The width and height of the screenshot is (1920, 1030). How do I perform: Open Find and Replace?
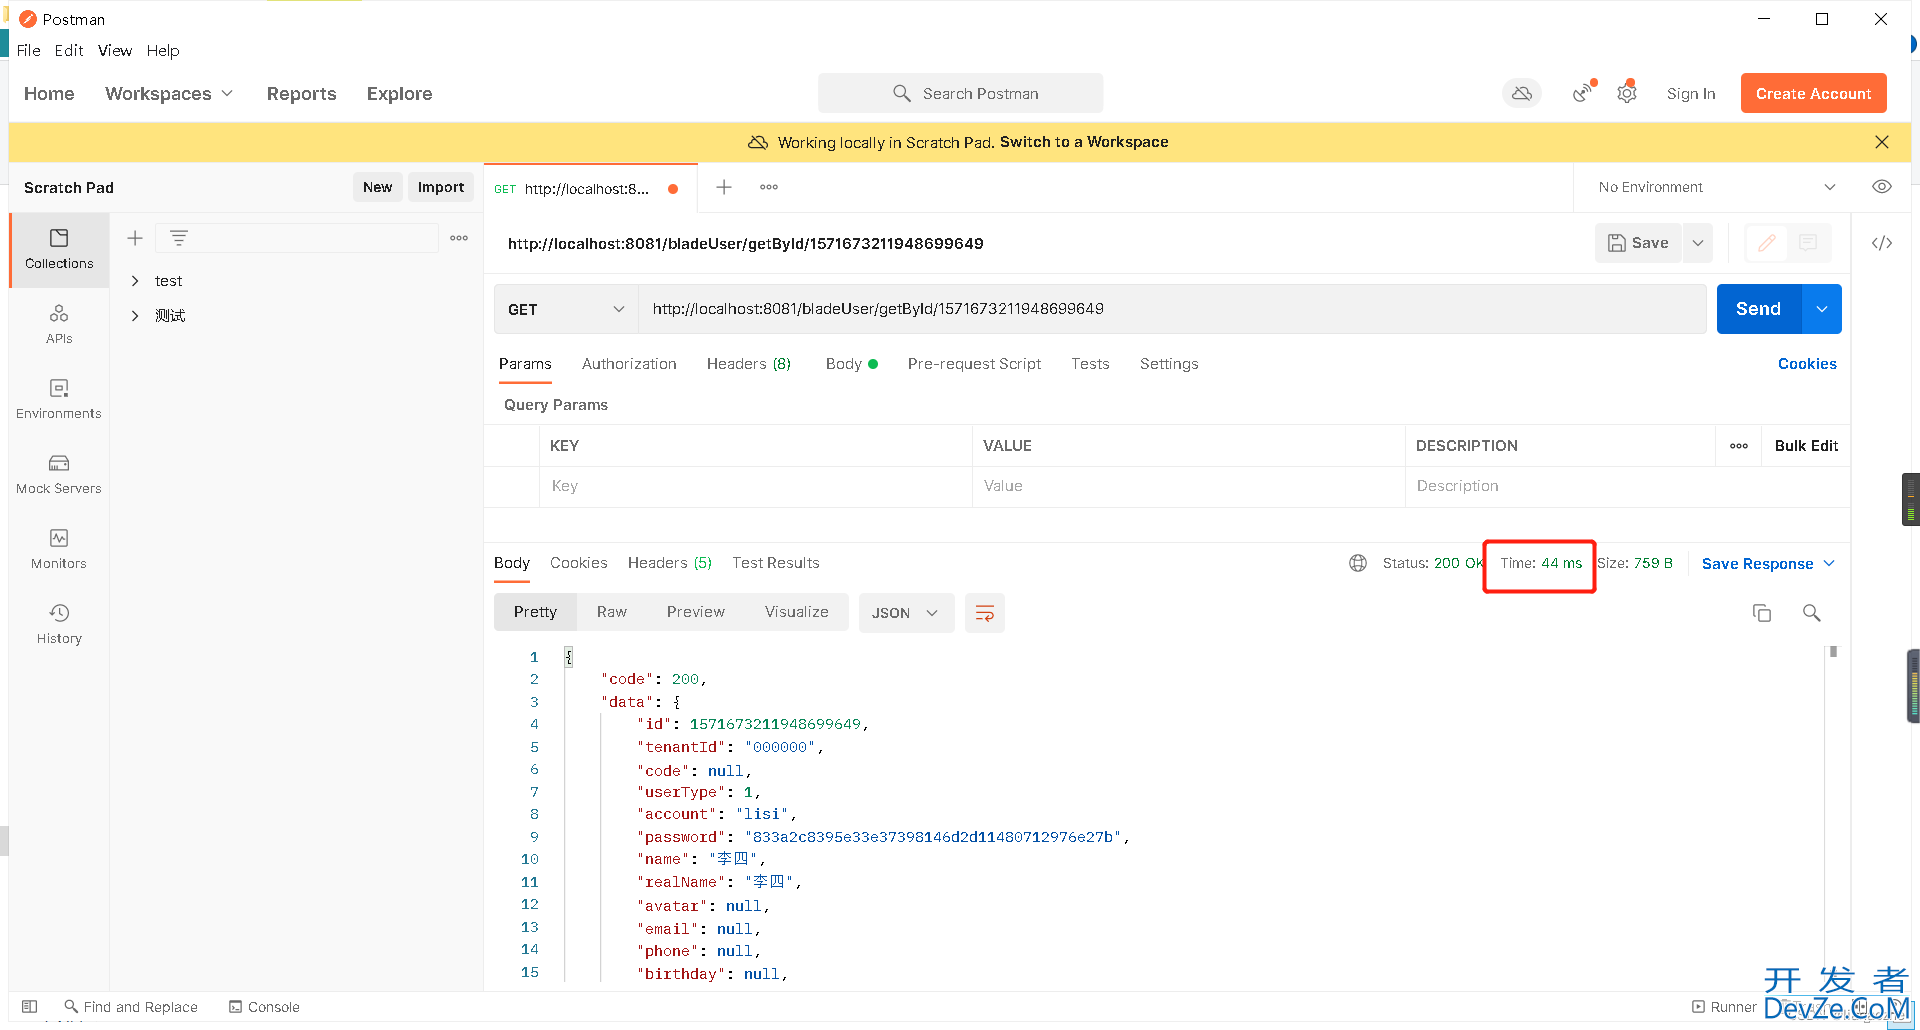131,1007
